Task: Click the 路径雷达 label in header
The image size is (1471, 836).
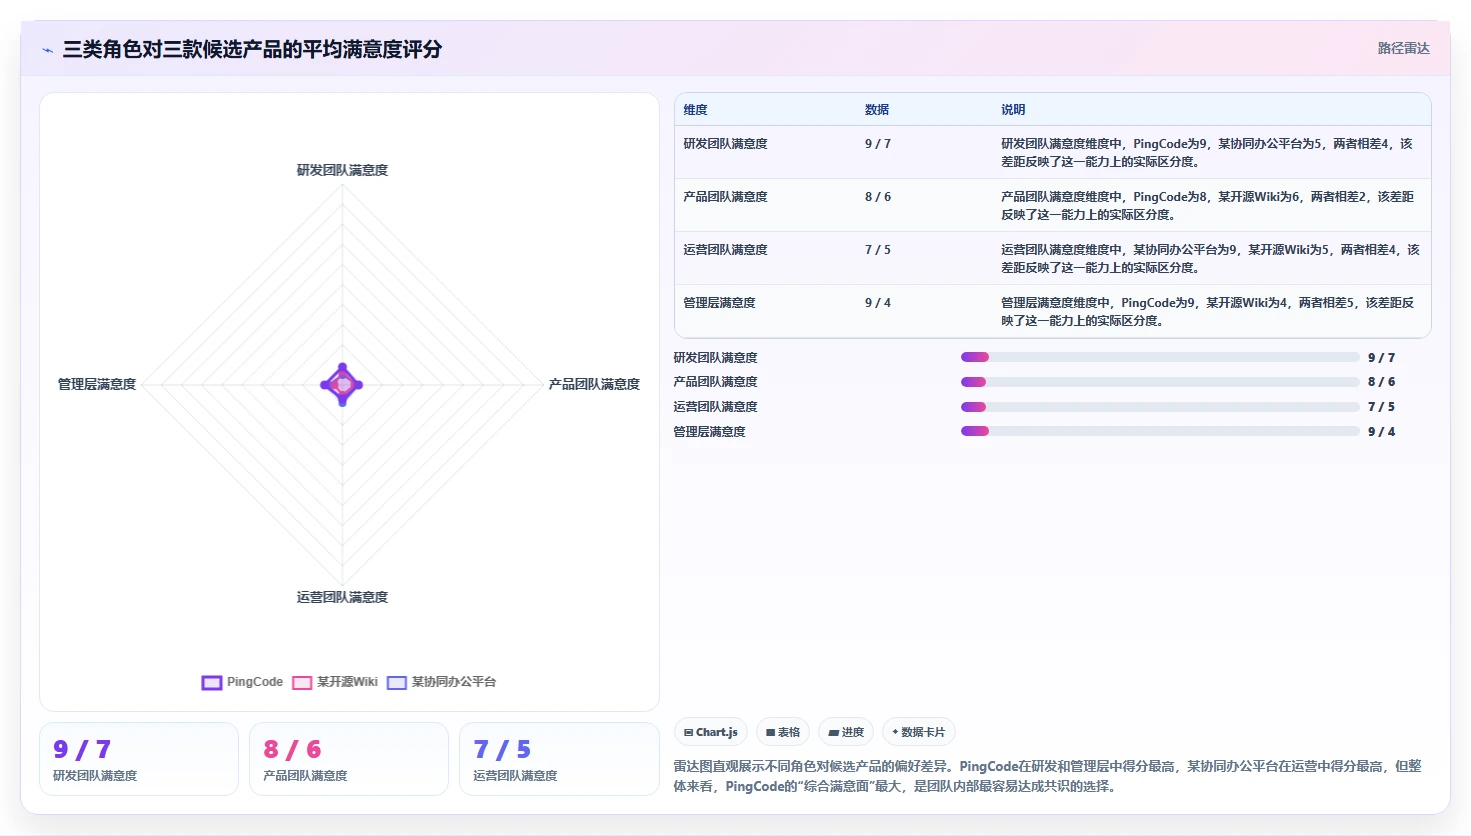Action: point(1404,48)
